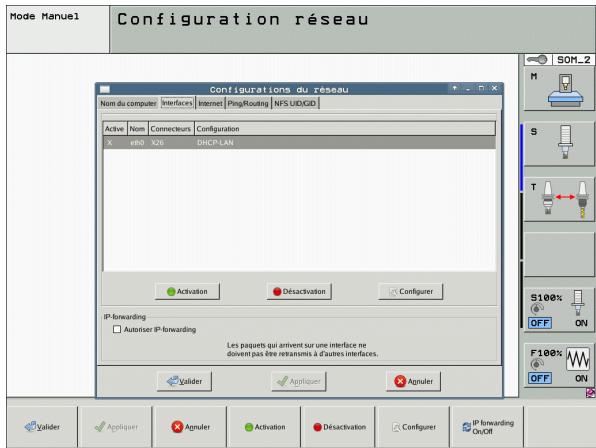
Task: Click the Configurer button in the dialog
Action: [x=411, y=291]
